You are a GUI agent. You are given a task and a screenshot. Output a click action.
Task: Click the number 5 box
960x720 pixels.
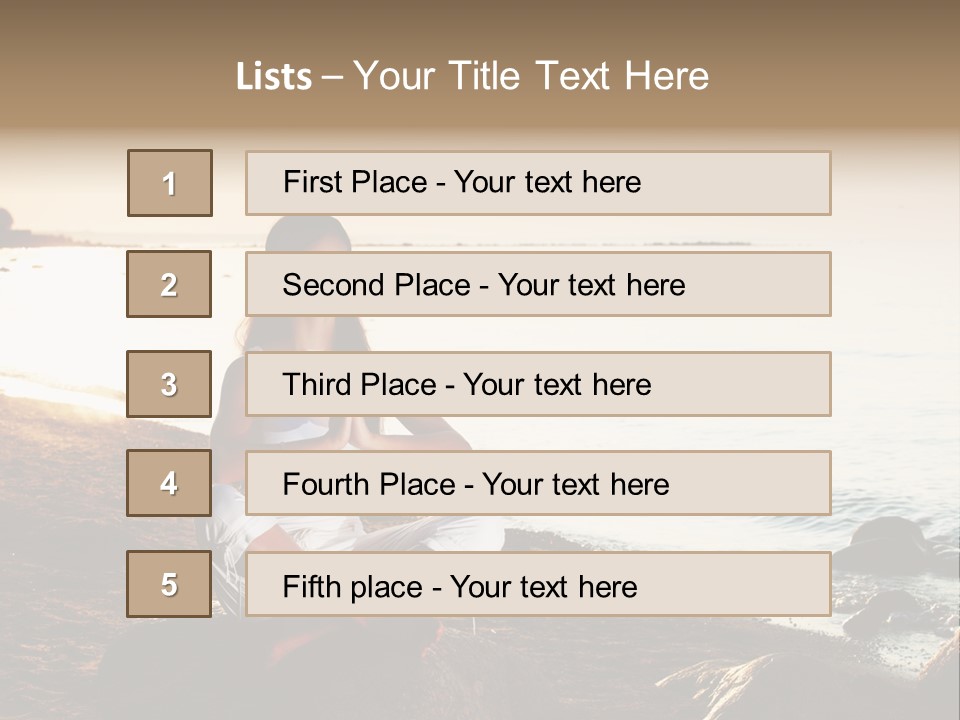point(169,584)
